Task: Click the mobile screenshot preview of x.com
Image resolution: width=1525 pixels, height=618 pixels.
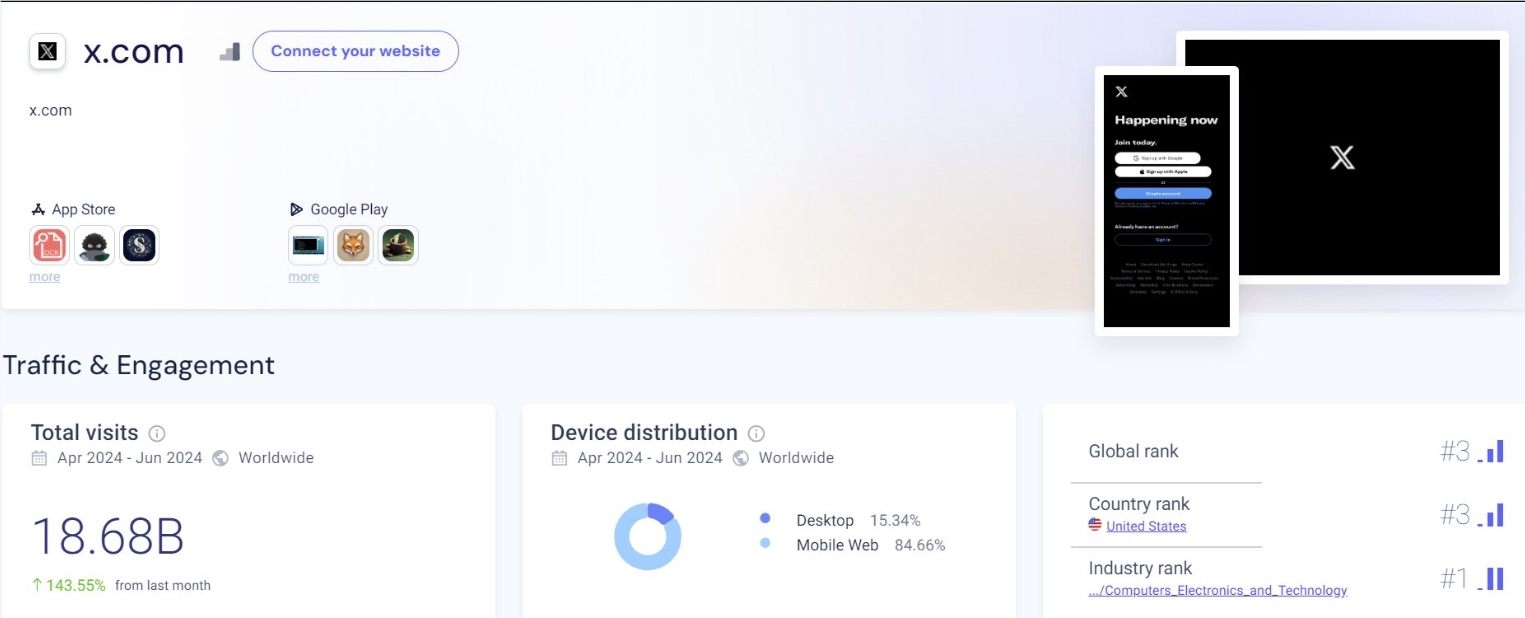Action: tap(1166, 200)
